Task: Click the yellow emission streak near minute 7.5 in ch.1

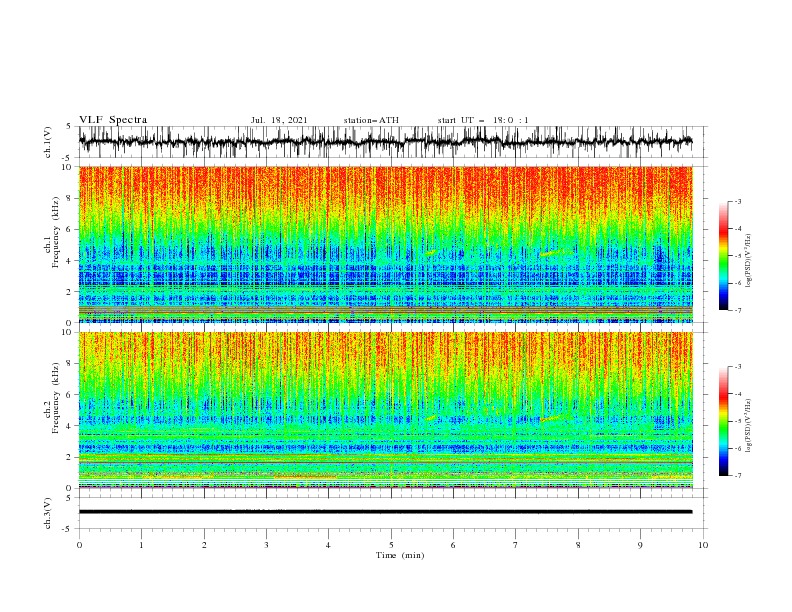Action: [x=551, y=252]
